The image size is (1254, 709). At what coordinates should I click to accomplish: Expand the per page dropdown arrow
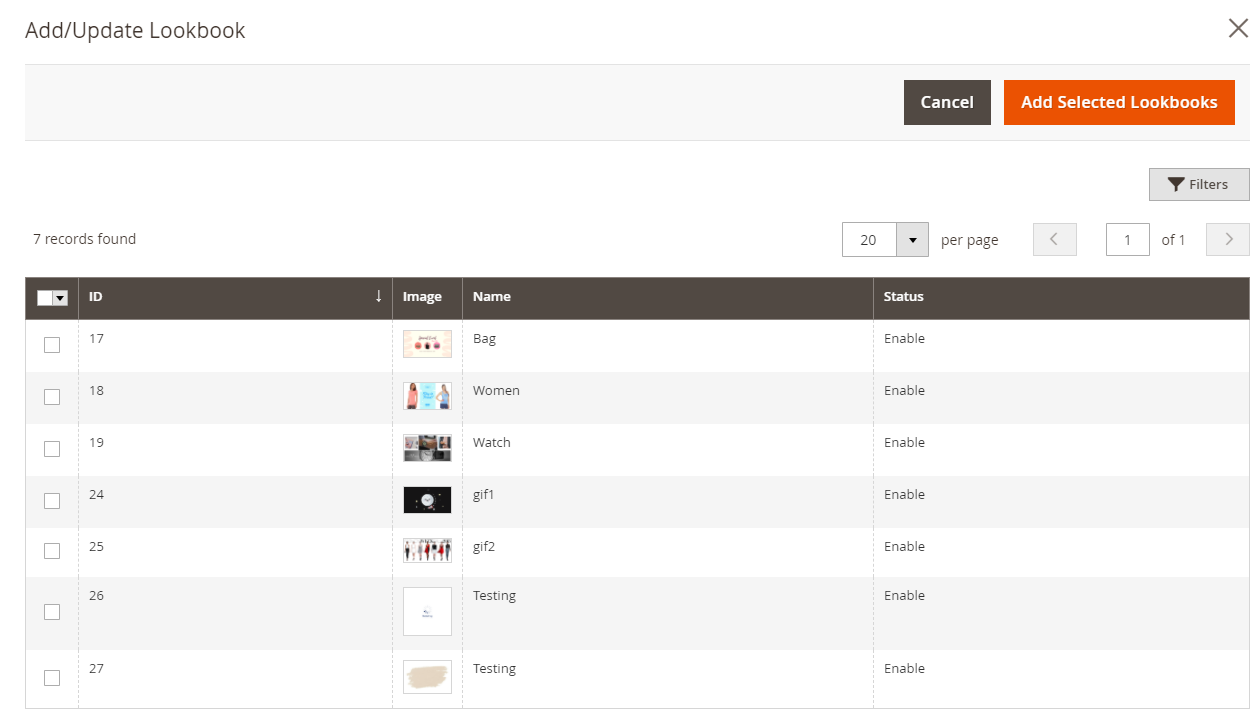coord(912,240)
